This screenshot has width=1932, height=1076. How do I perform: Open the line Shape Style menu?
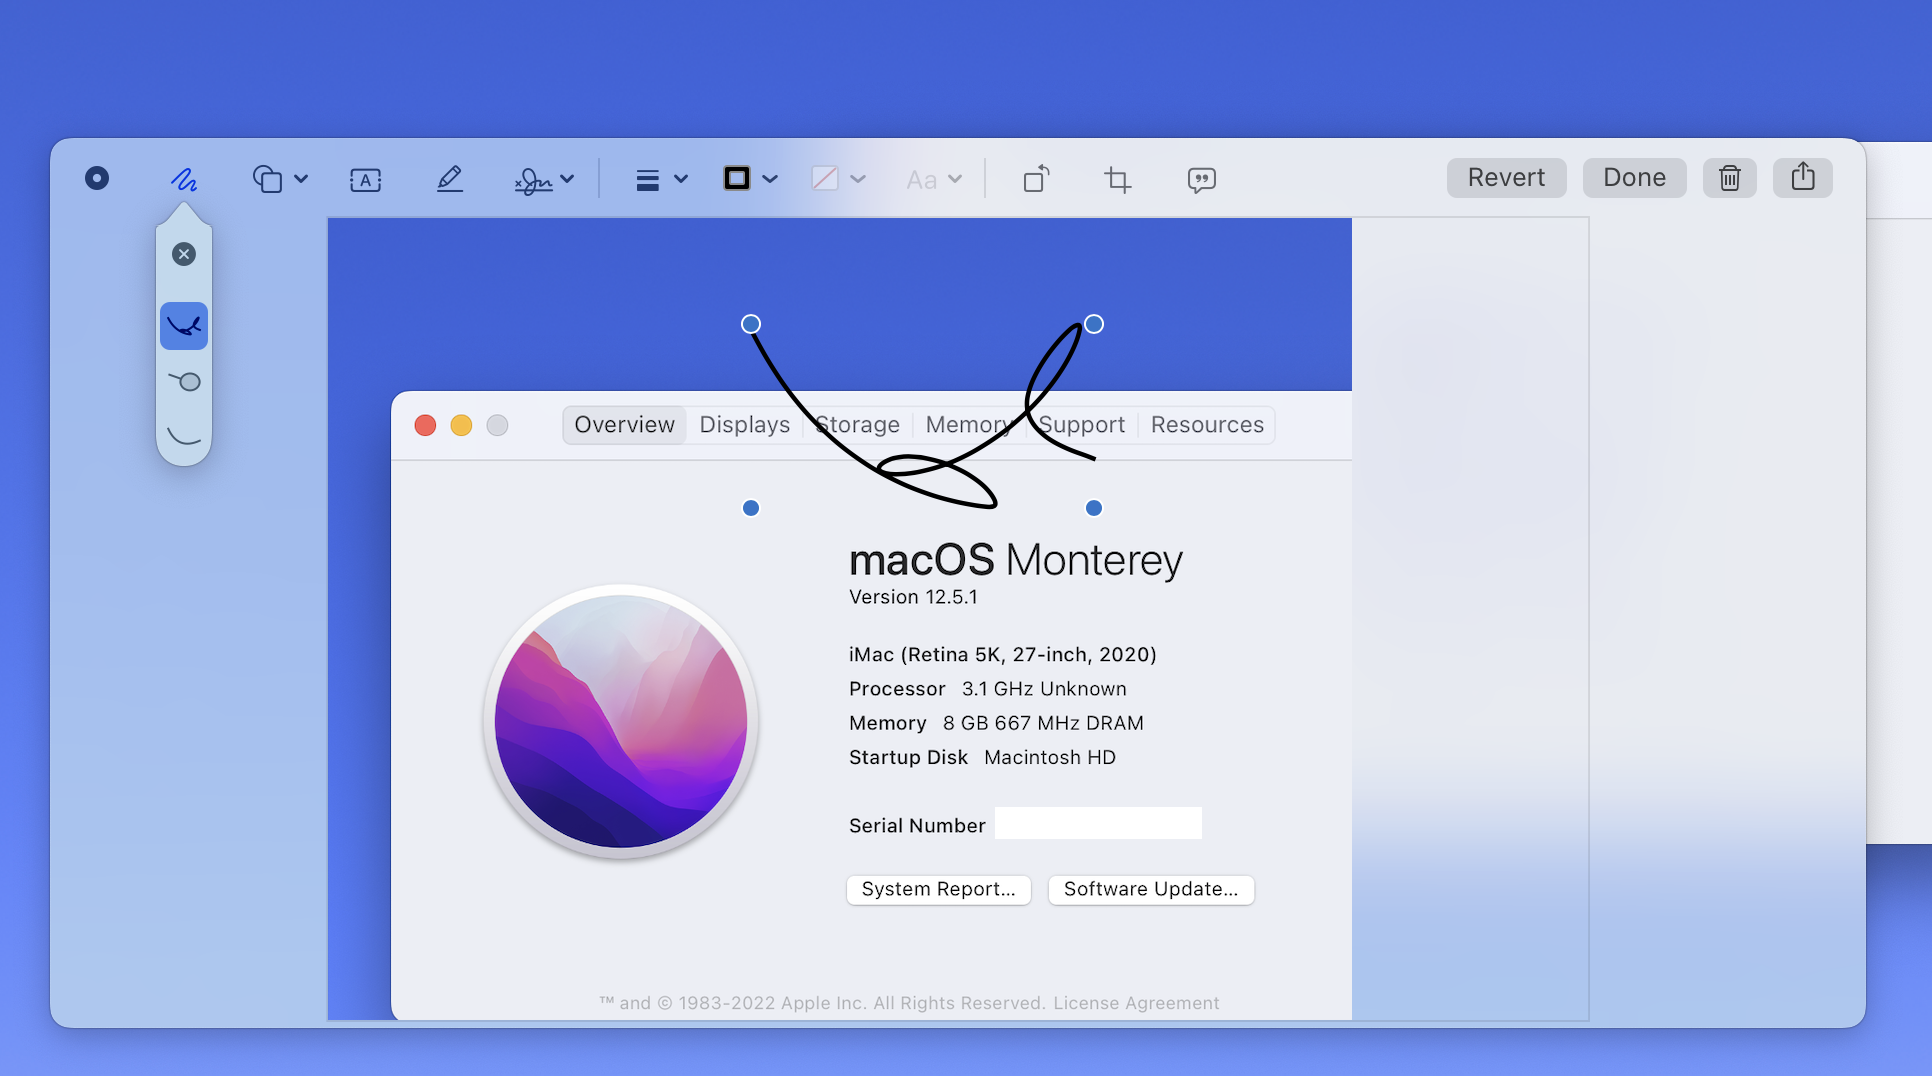click(x=648, y=180)
